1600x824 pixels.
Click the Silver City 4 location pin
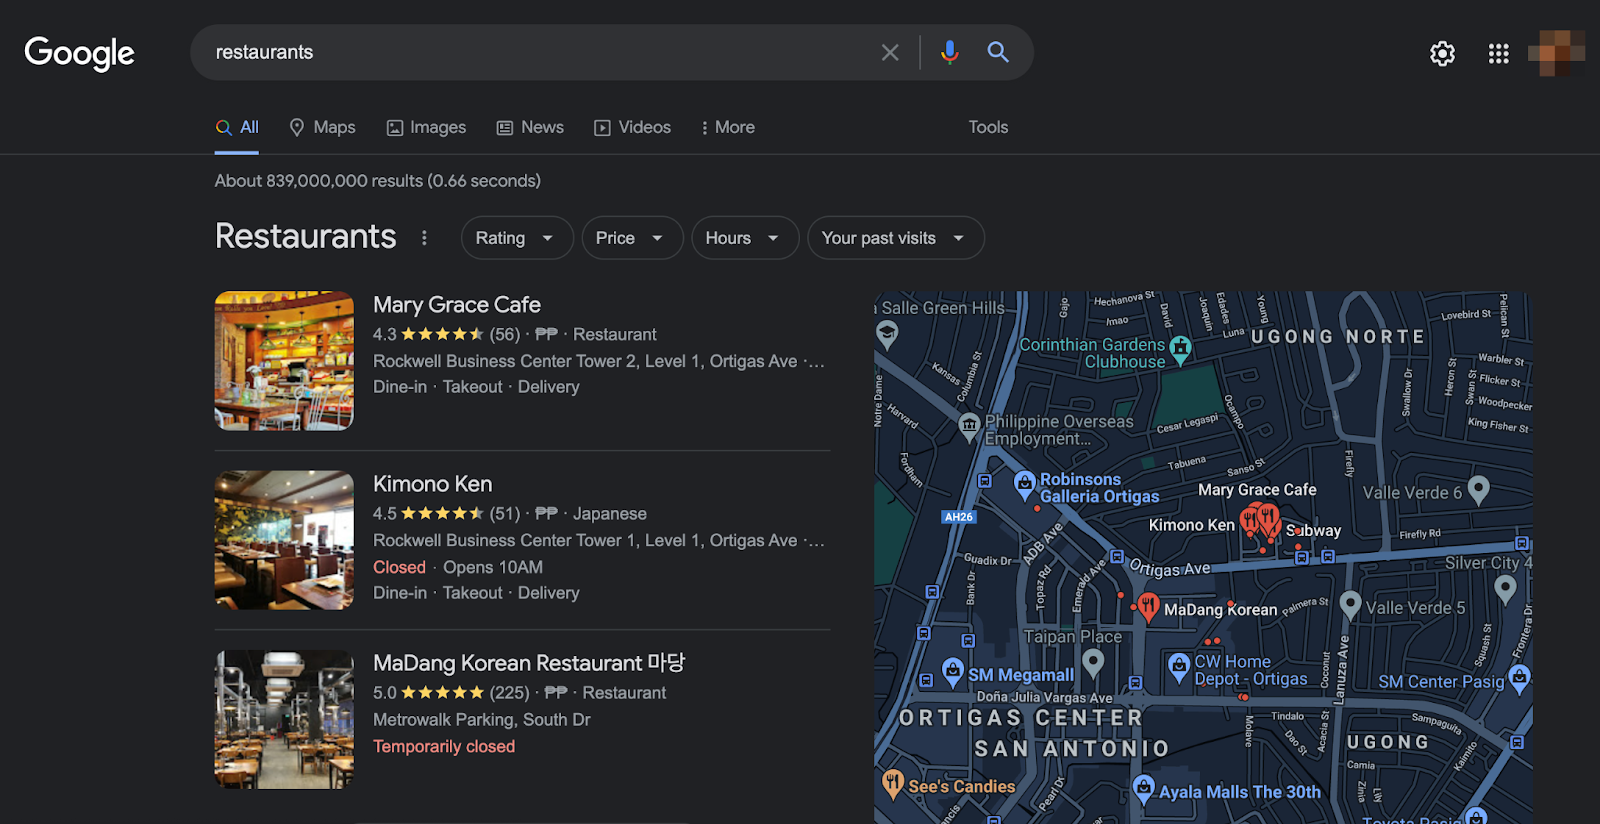tap(1505, 590)
